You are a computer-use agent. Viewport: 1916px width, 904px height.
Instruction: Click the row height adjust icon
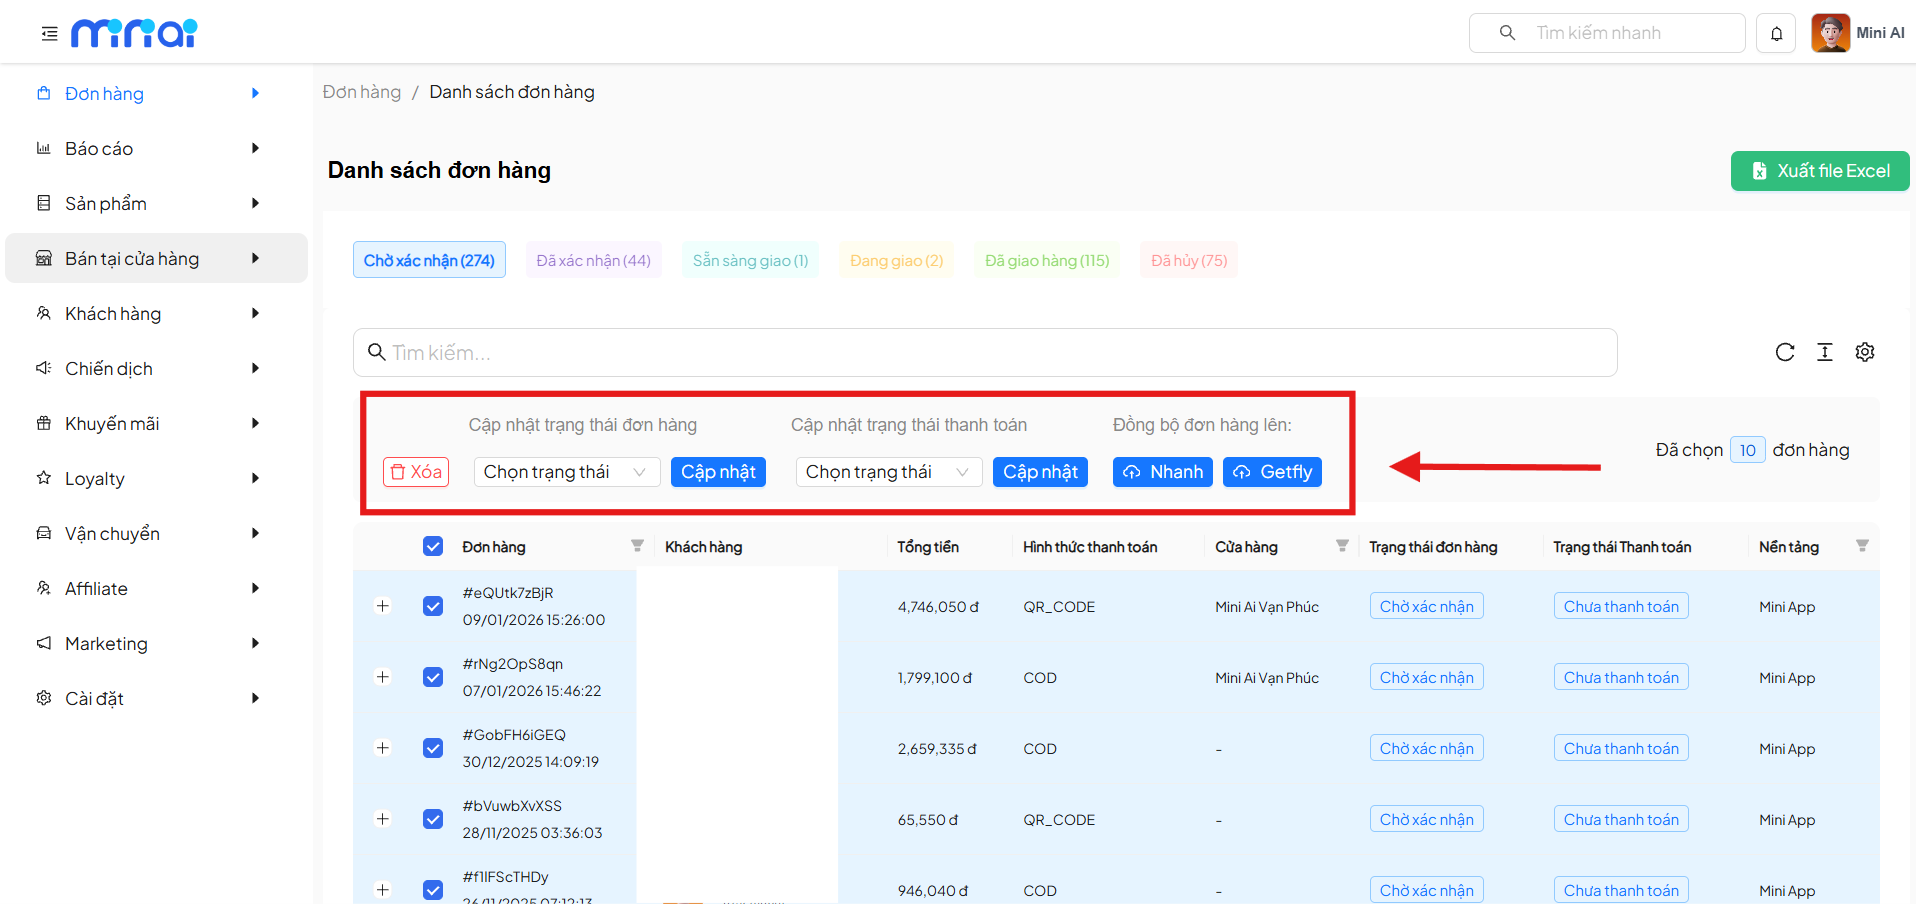1824,352
